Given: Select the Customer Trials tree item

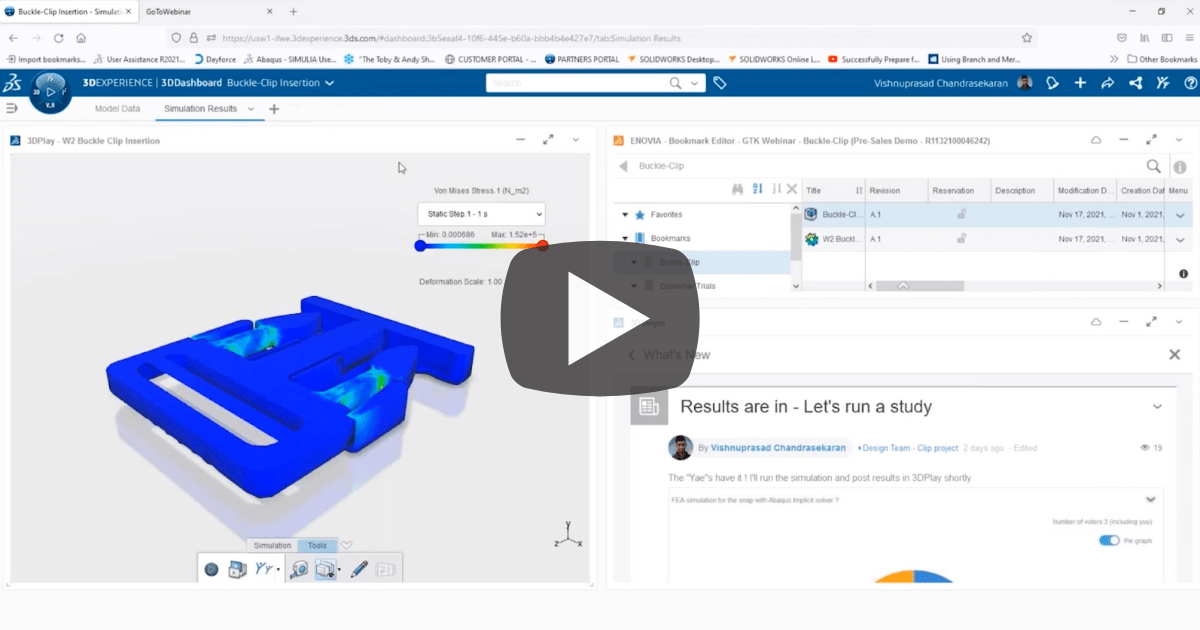Looking at the screenshot, I should point(686,286).
